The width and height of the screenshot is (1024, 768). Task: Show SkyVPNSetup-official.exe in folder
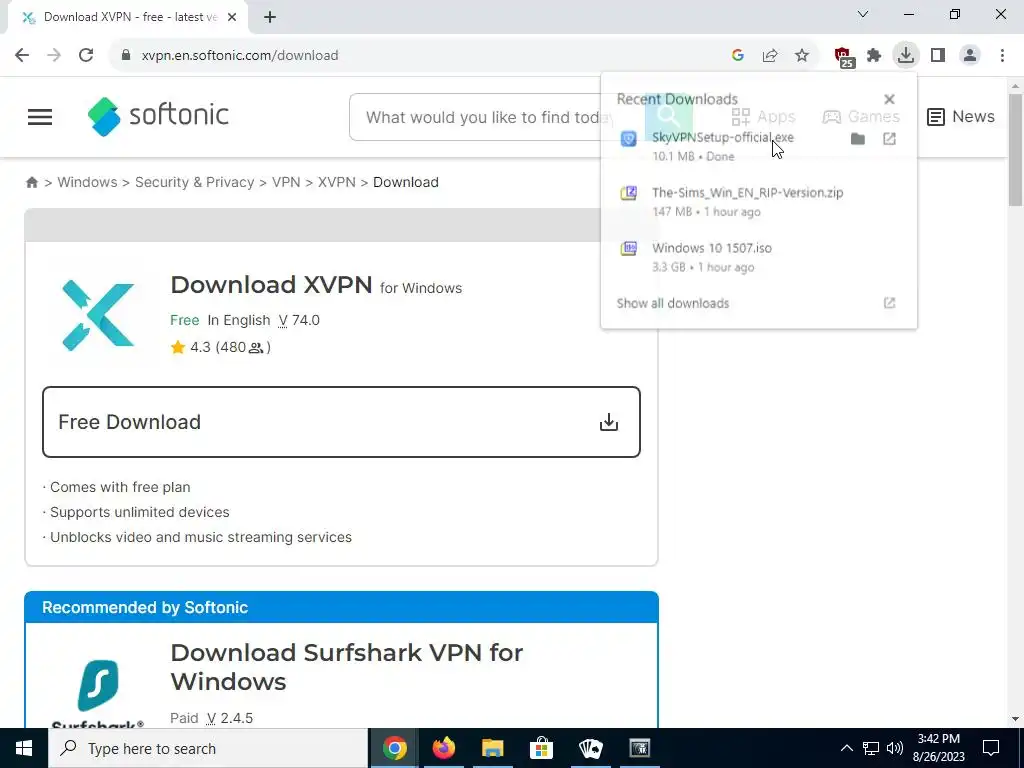[857, 138]
